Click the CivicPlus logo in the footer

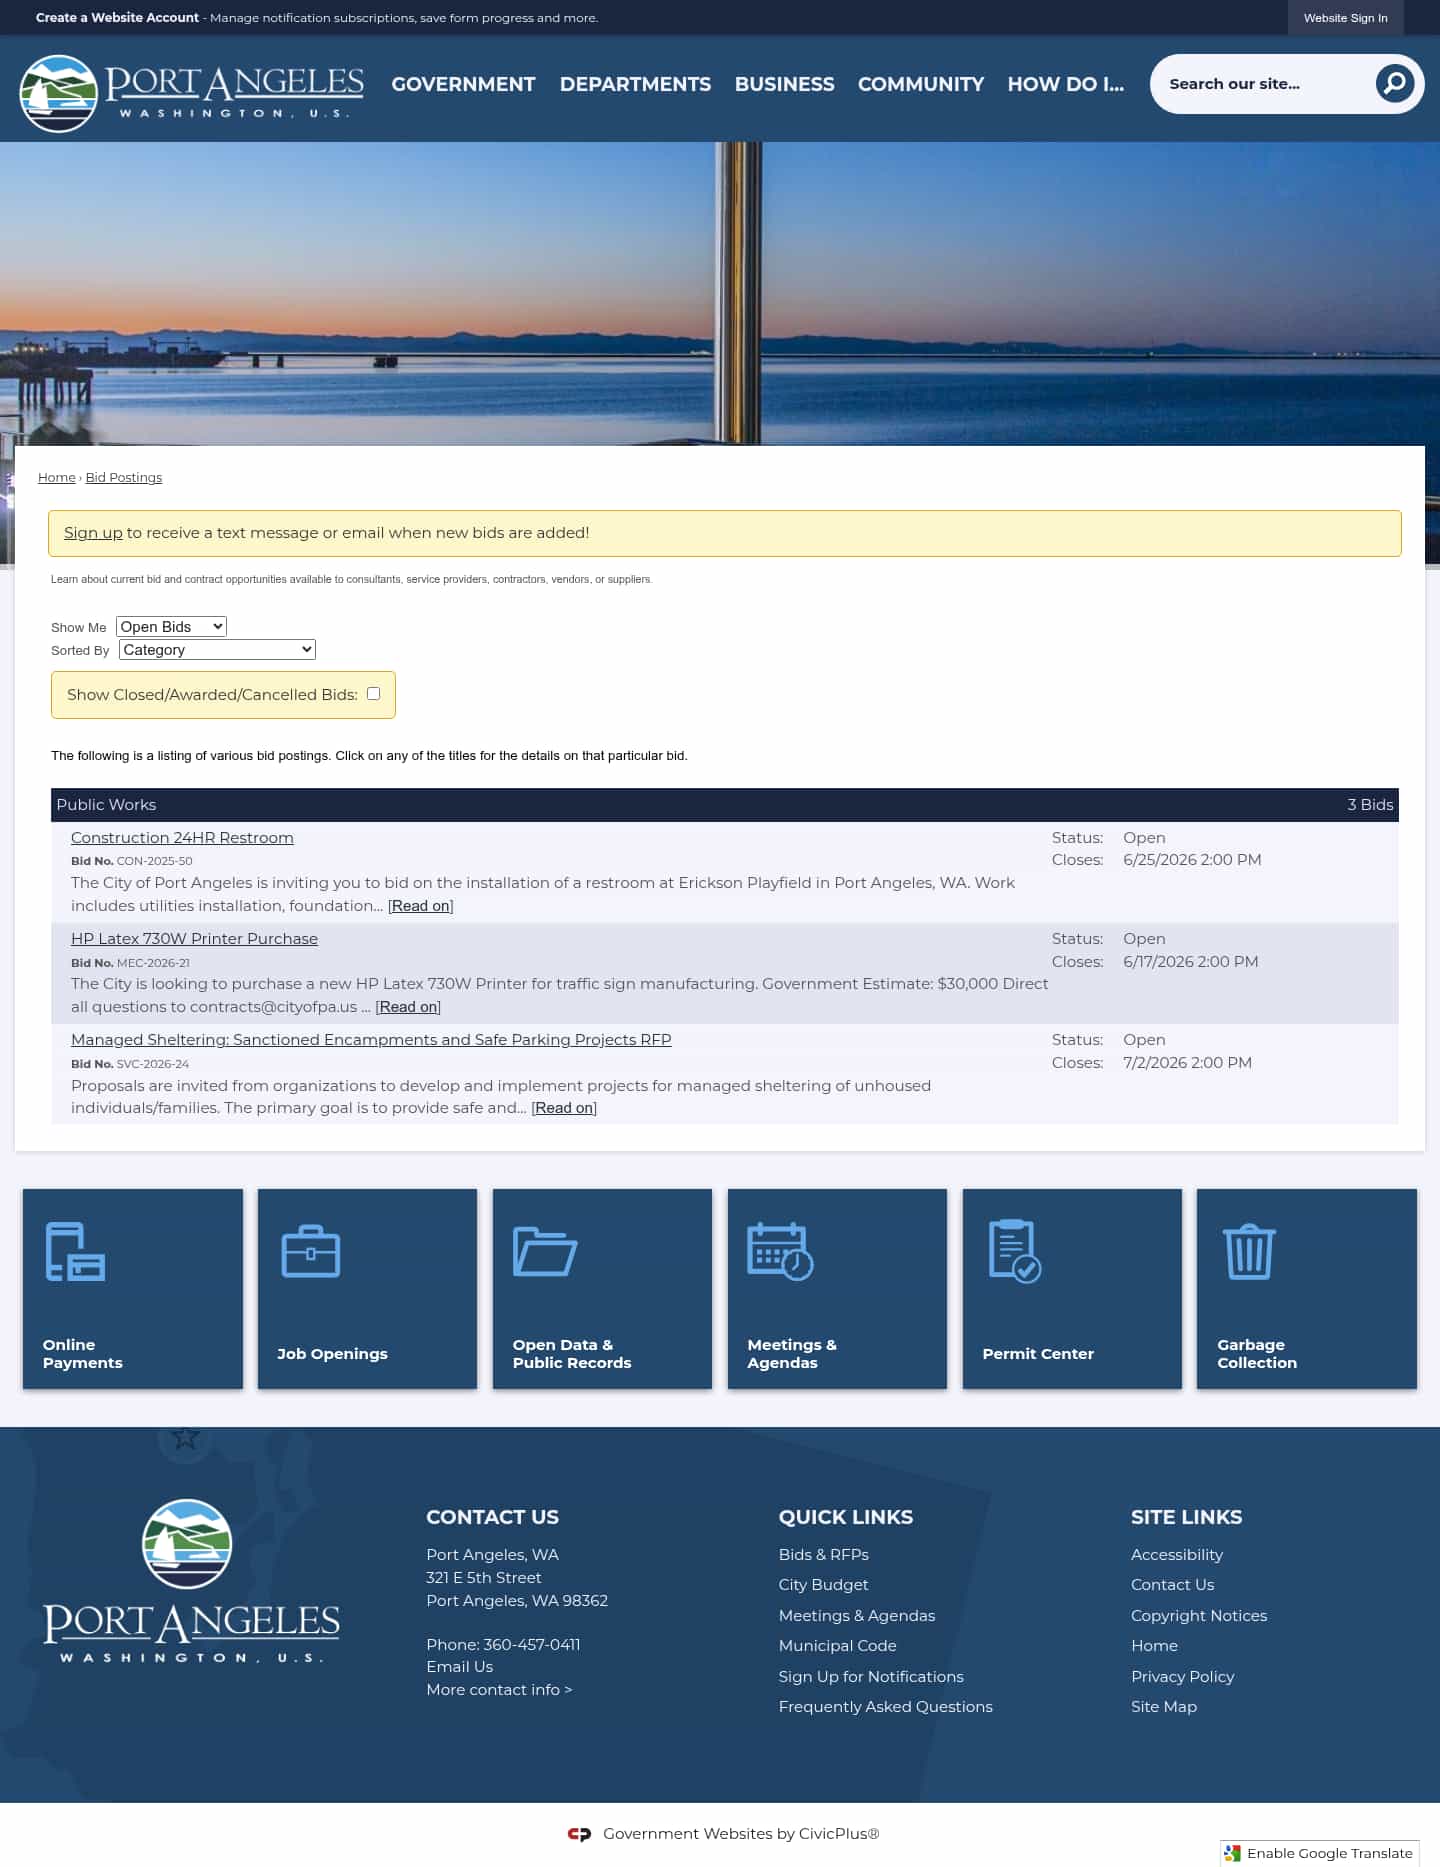pyautogui.click(x=579, y=1834)
